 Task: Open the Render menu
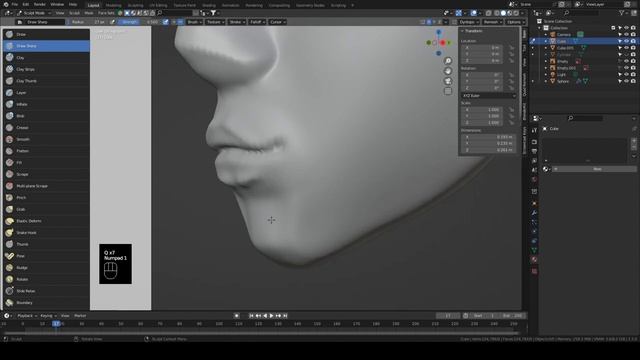40,4
